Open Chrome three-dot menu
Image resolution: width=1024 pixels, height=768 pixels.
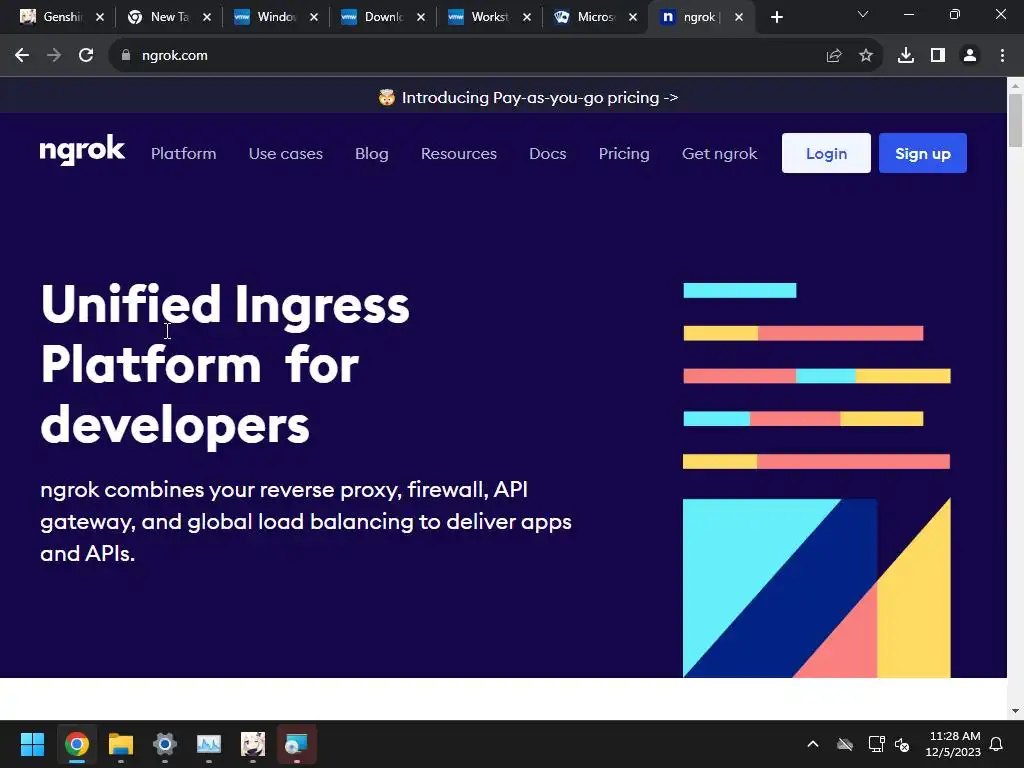[1002, 56]
